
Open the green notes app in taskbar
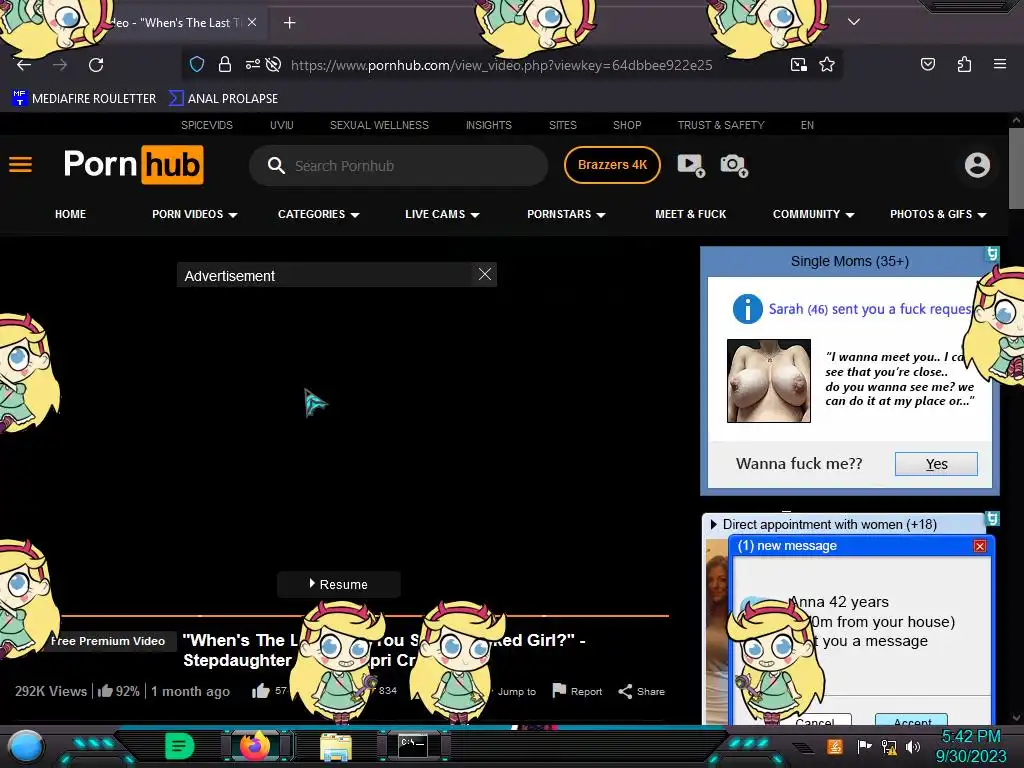click(x=179, y=746)
